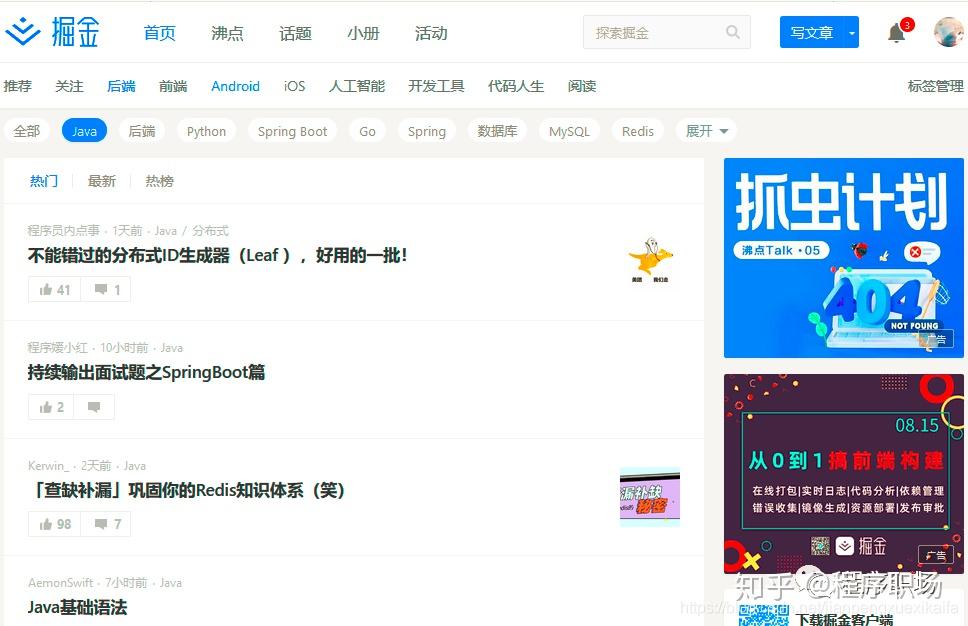Screen dimensions: 968x626
Task: Like the Leaf ID generator article
Action: [x=54, y=290]
